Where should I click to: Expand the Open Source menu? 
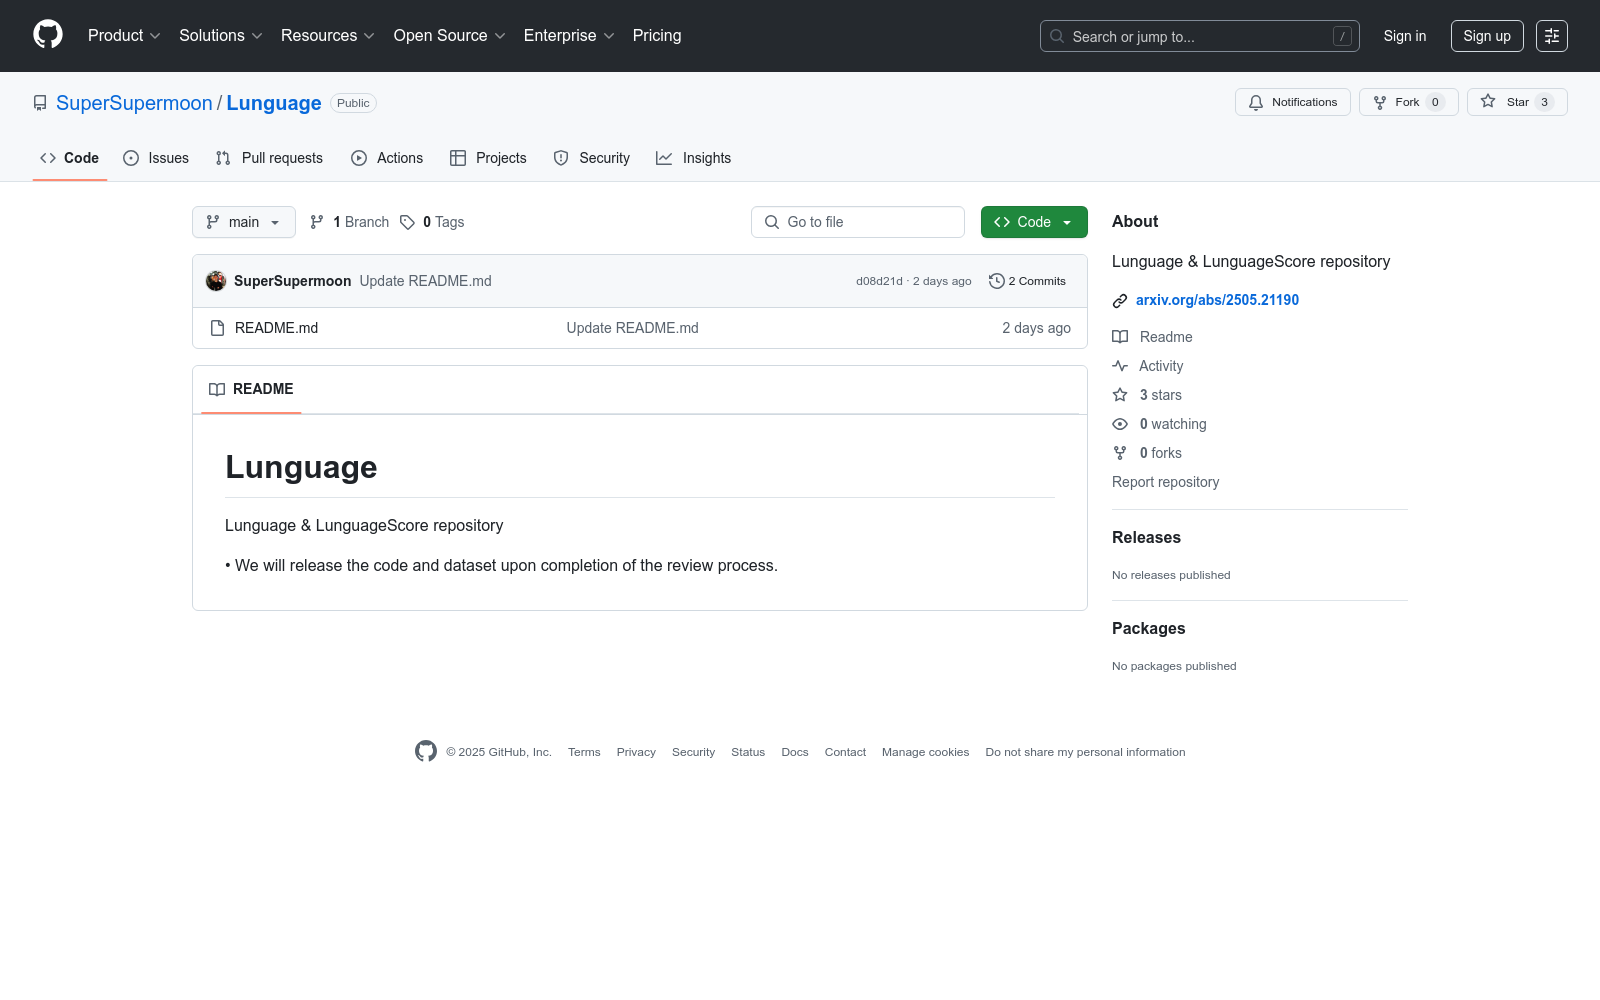pyautogui.click(x=450, y=35)
